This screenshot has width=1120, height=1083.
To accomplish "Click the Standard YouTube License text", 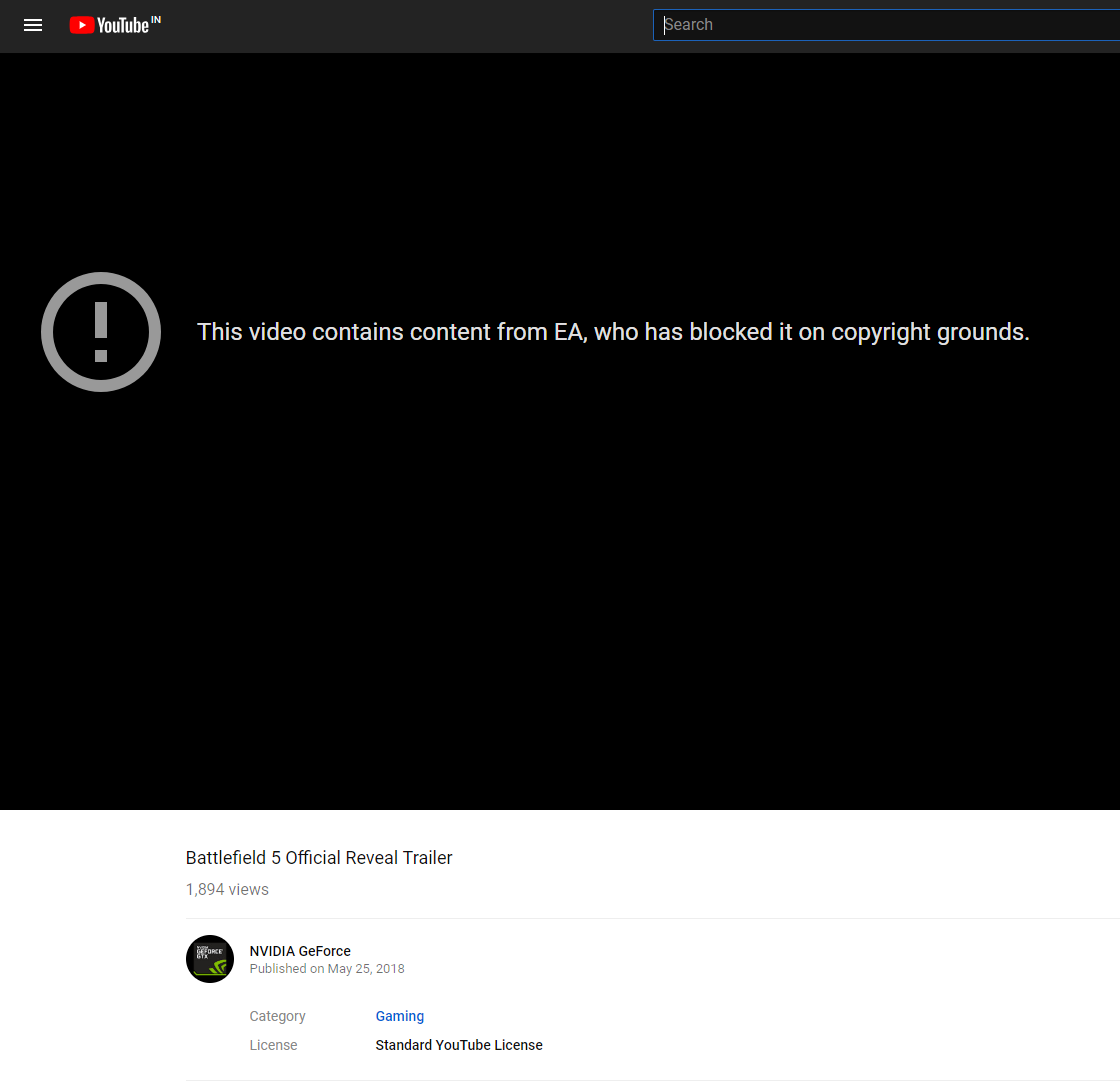I will (459, 1045).
